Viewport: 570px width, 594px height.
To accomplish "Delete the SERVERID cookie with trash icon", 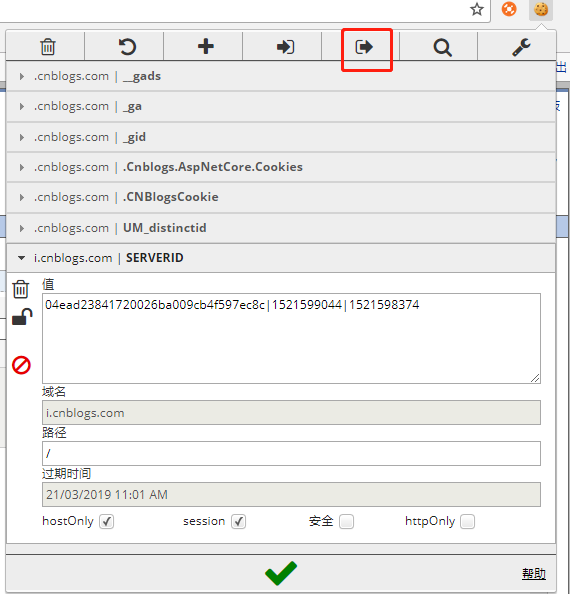I will [21, 289].
